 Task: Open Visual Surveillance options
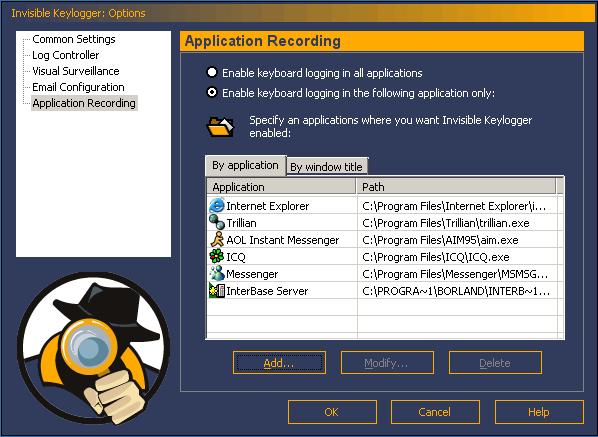point(76,71)
